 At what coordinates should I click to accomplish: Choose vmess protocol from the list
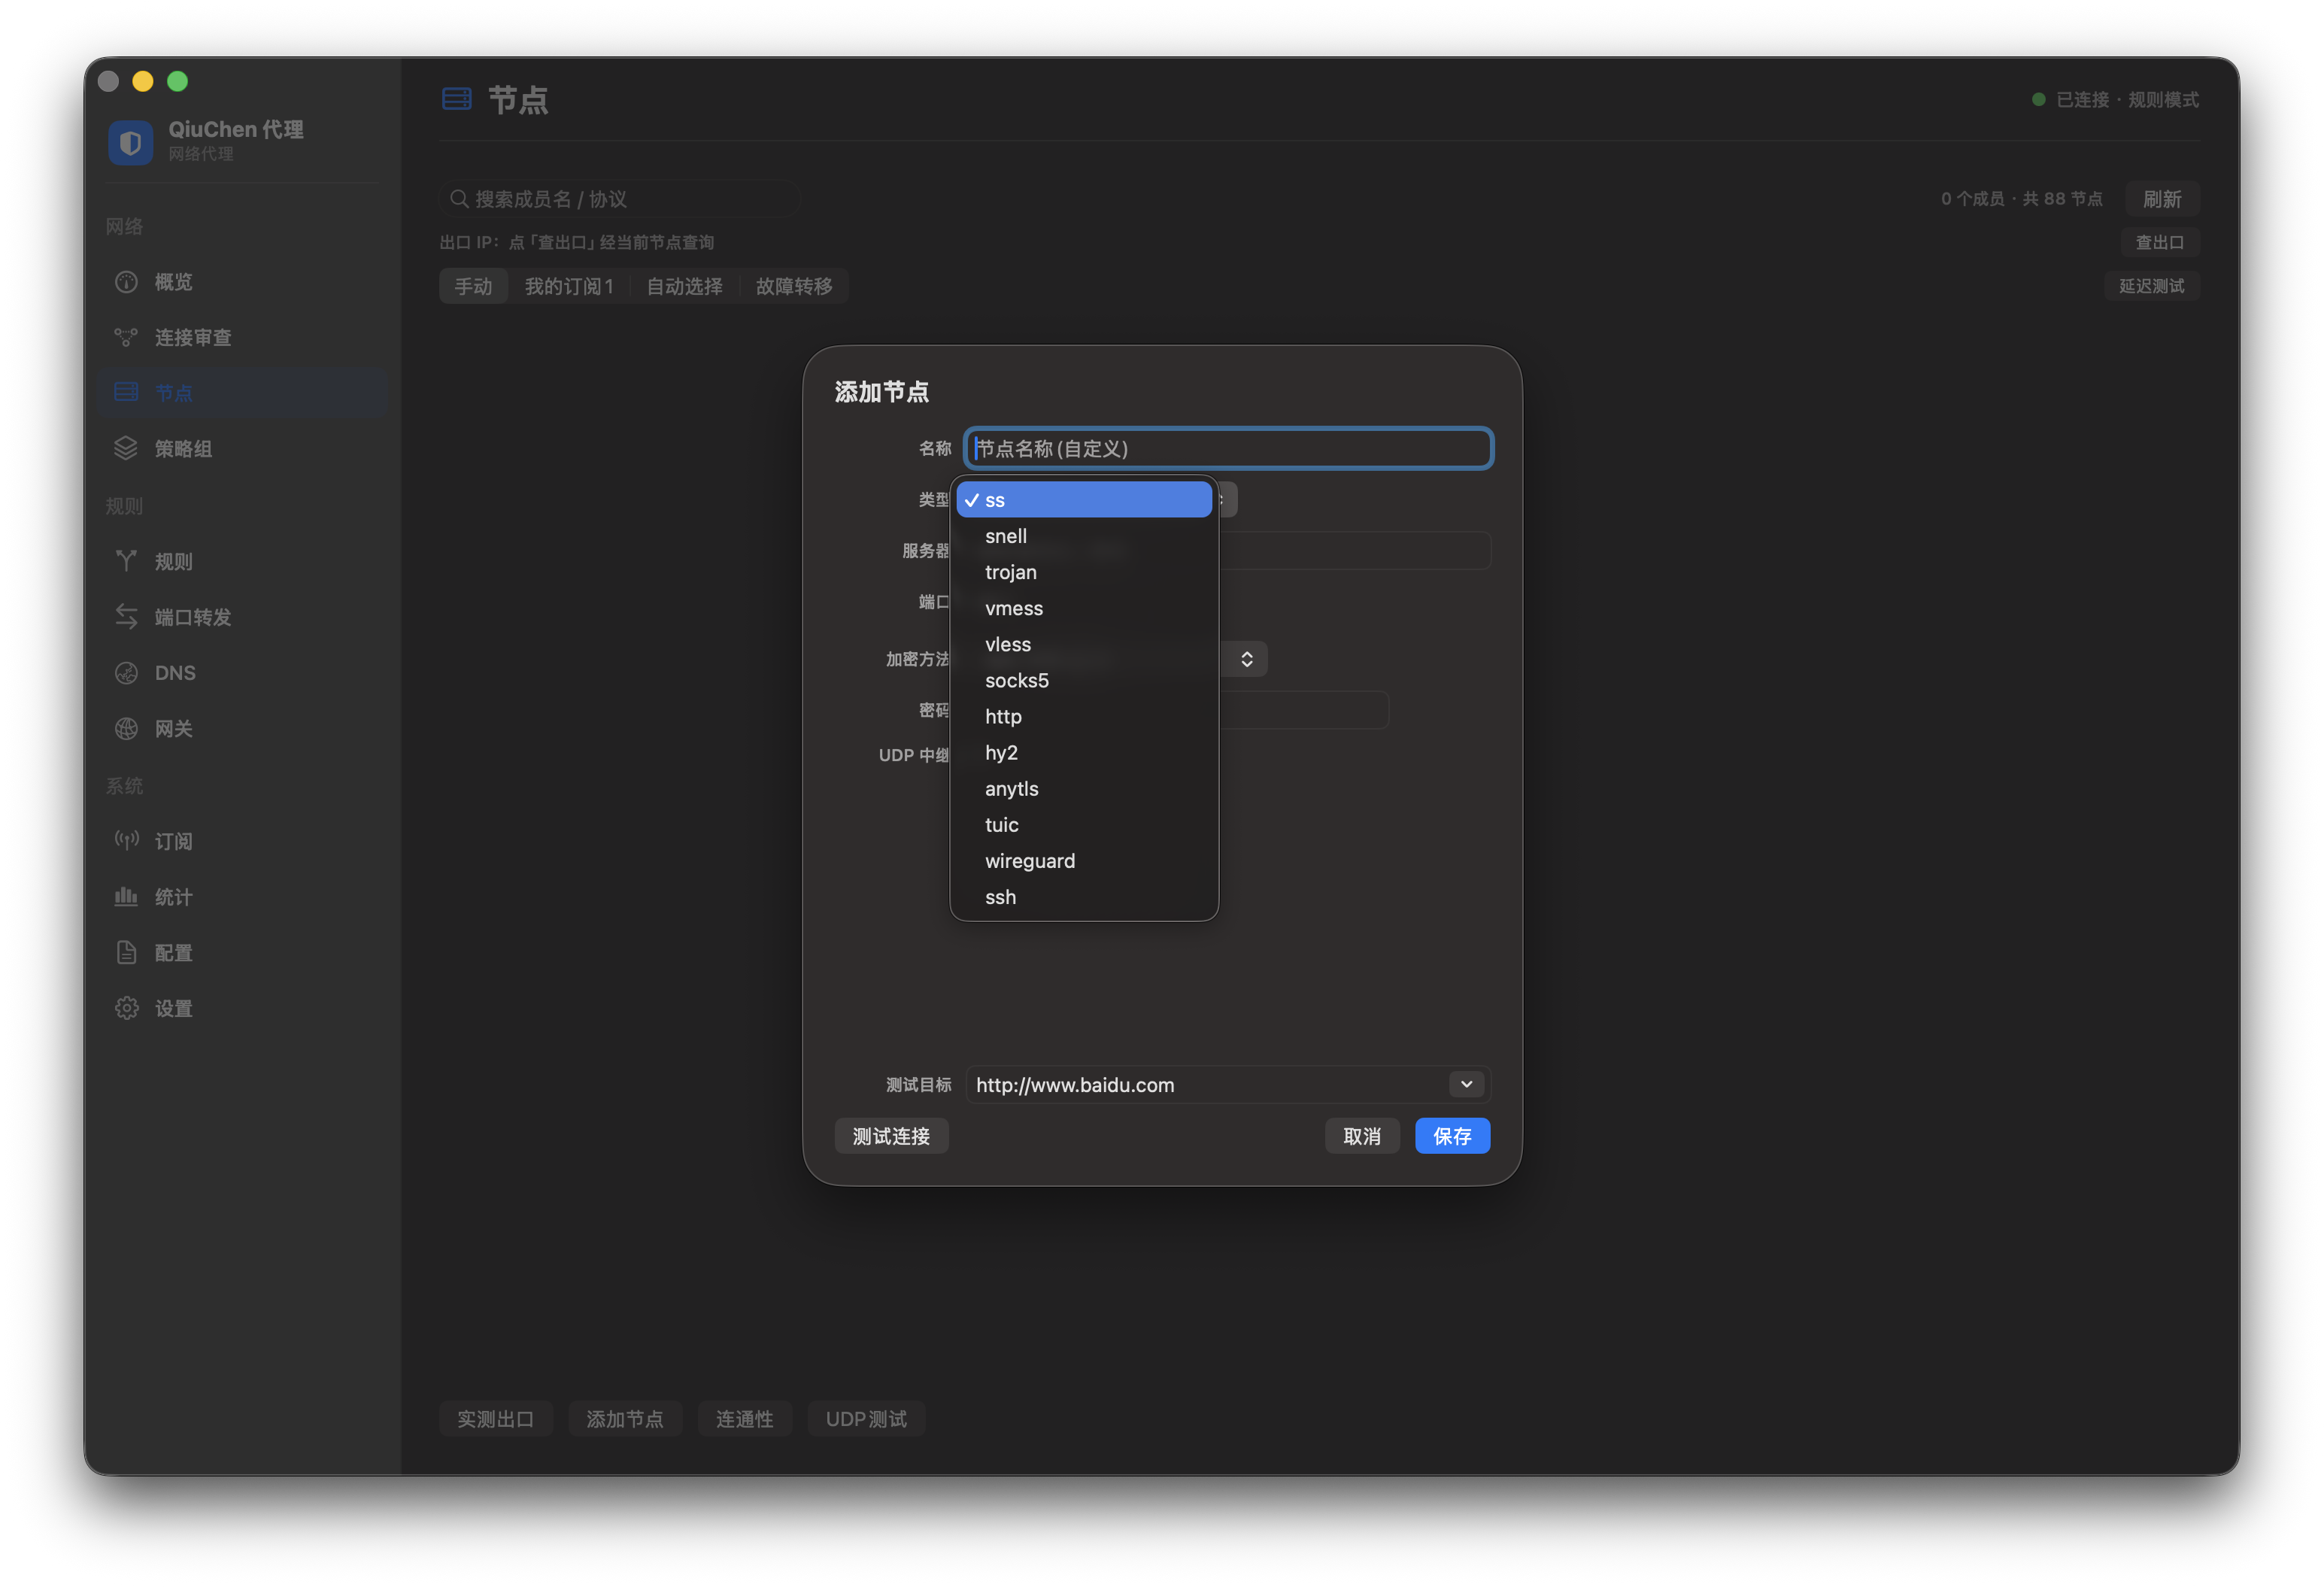[1084, 608]
